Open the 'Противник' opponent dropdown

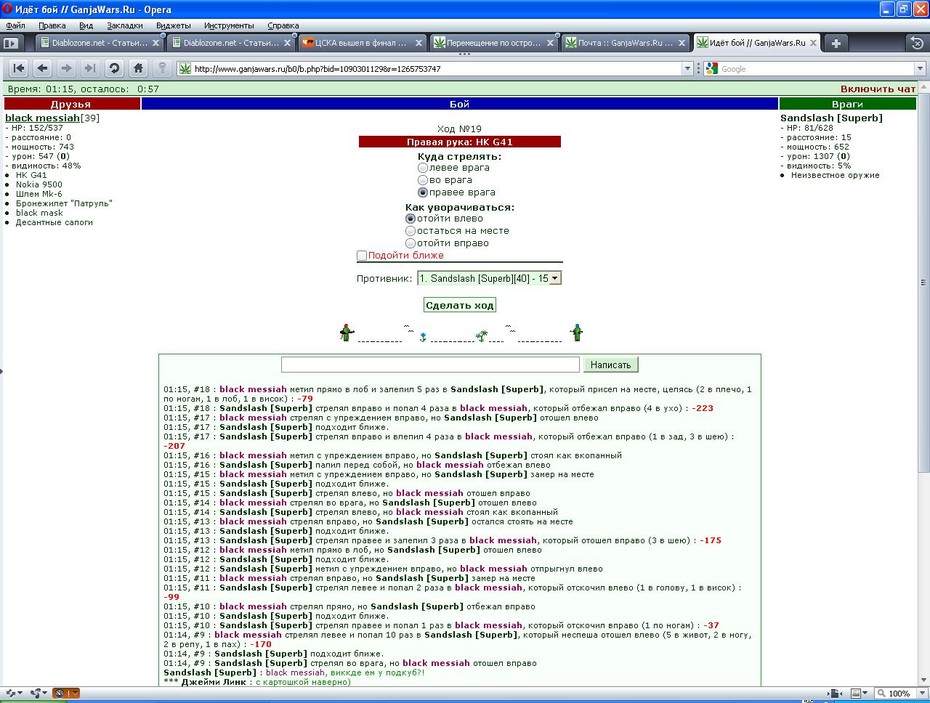pos(489,278)
